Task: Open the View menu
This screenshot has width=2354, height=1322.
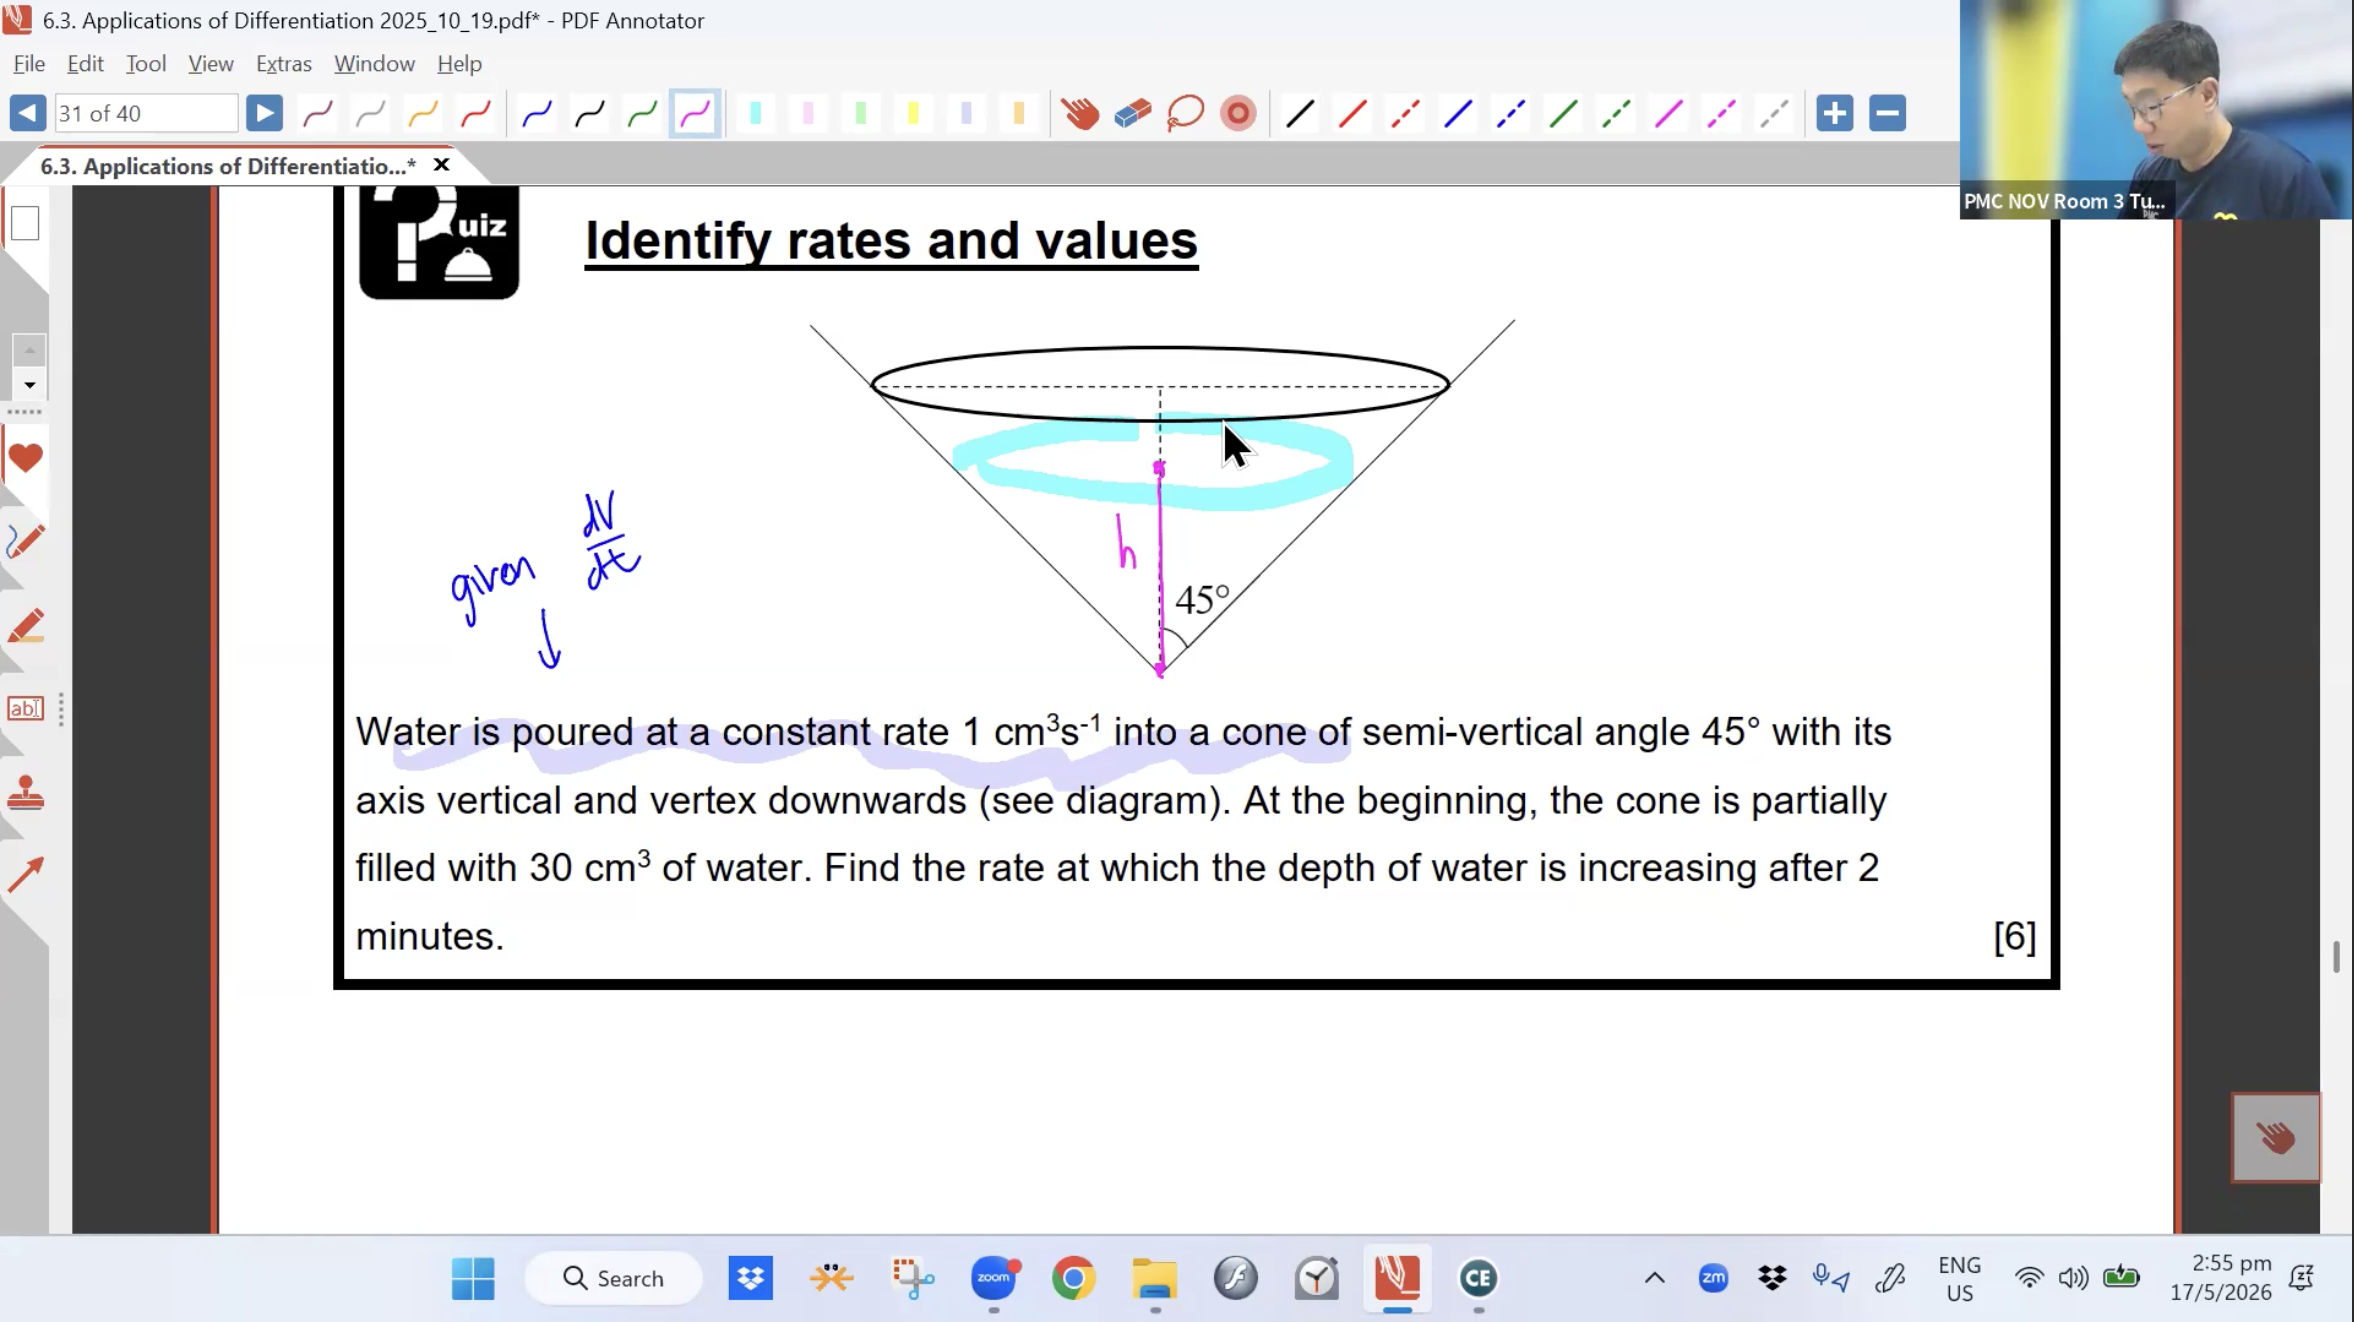Action: [211, 64]
